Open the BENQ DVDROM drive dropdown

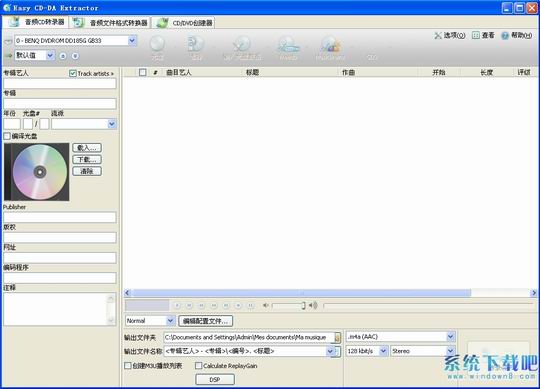tap(132, 41)
